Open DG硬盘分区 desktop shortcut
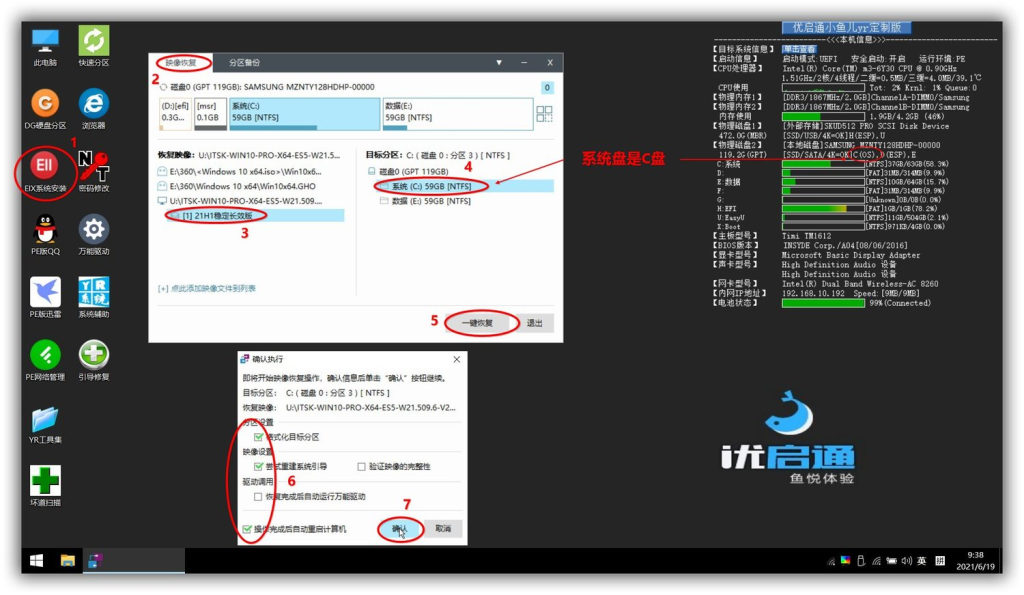 click(45, 109)
